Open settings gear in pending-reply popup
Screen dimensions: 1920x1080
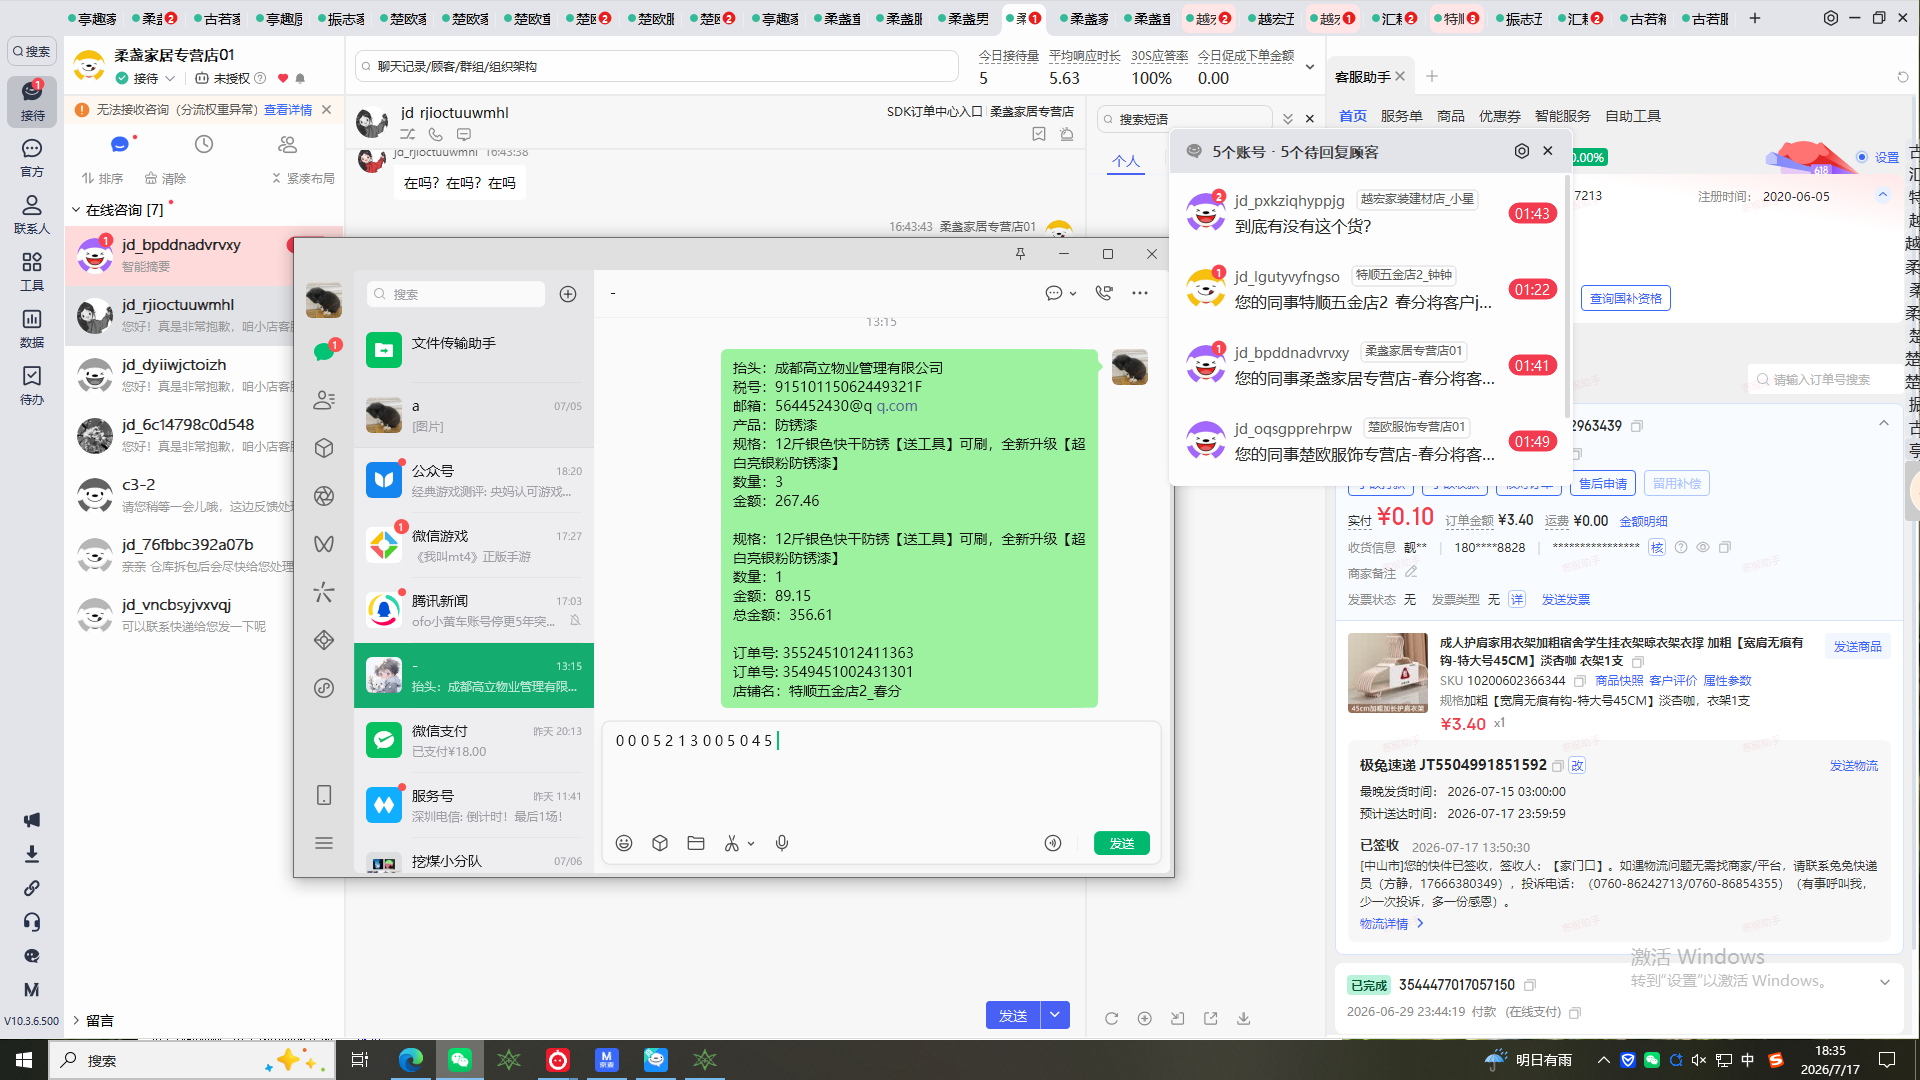click(x=1521, y=151)
